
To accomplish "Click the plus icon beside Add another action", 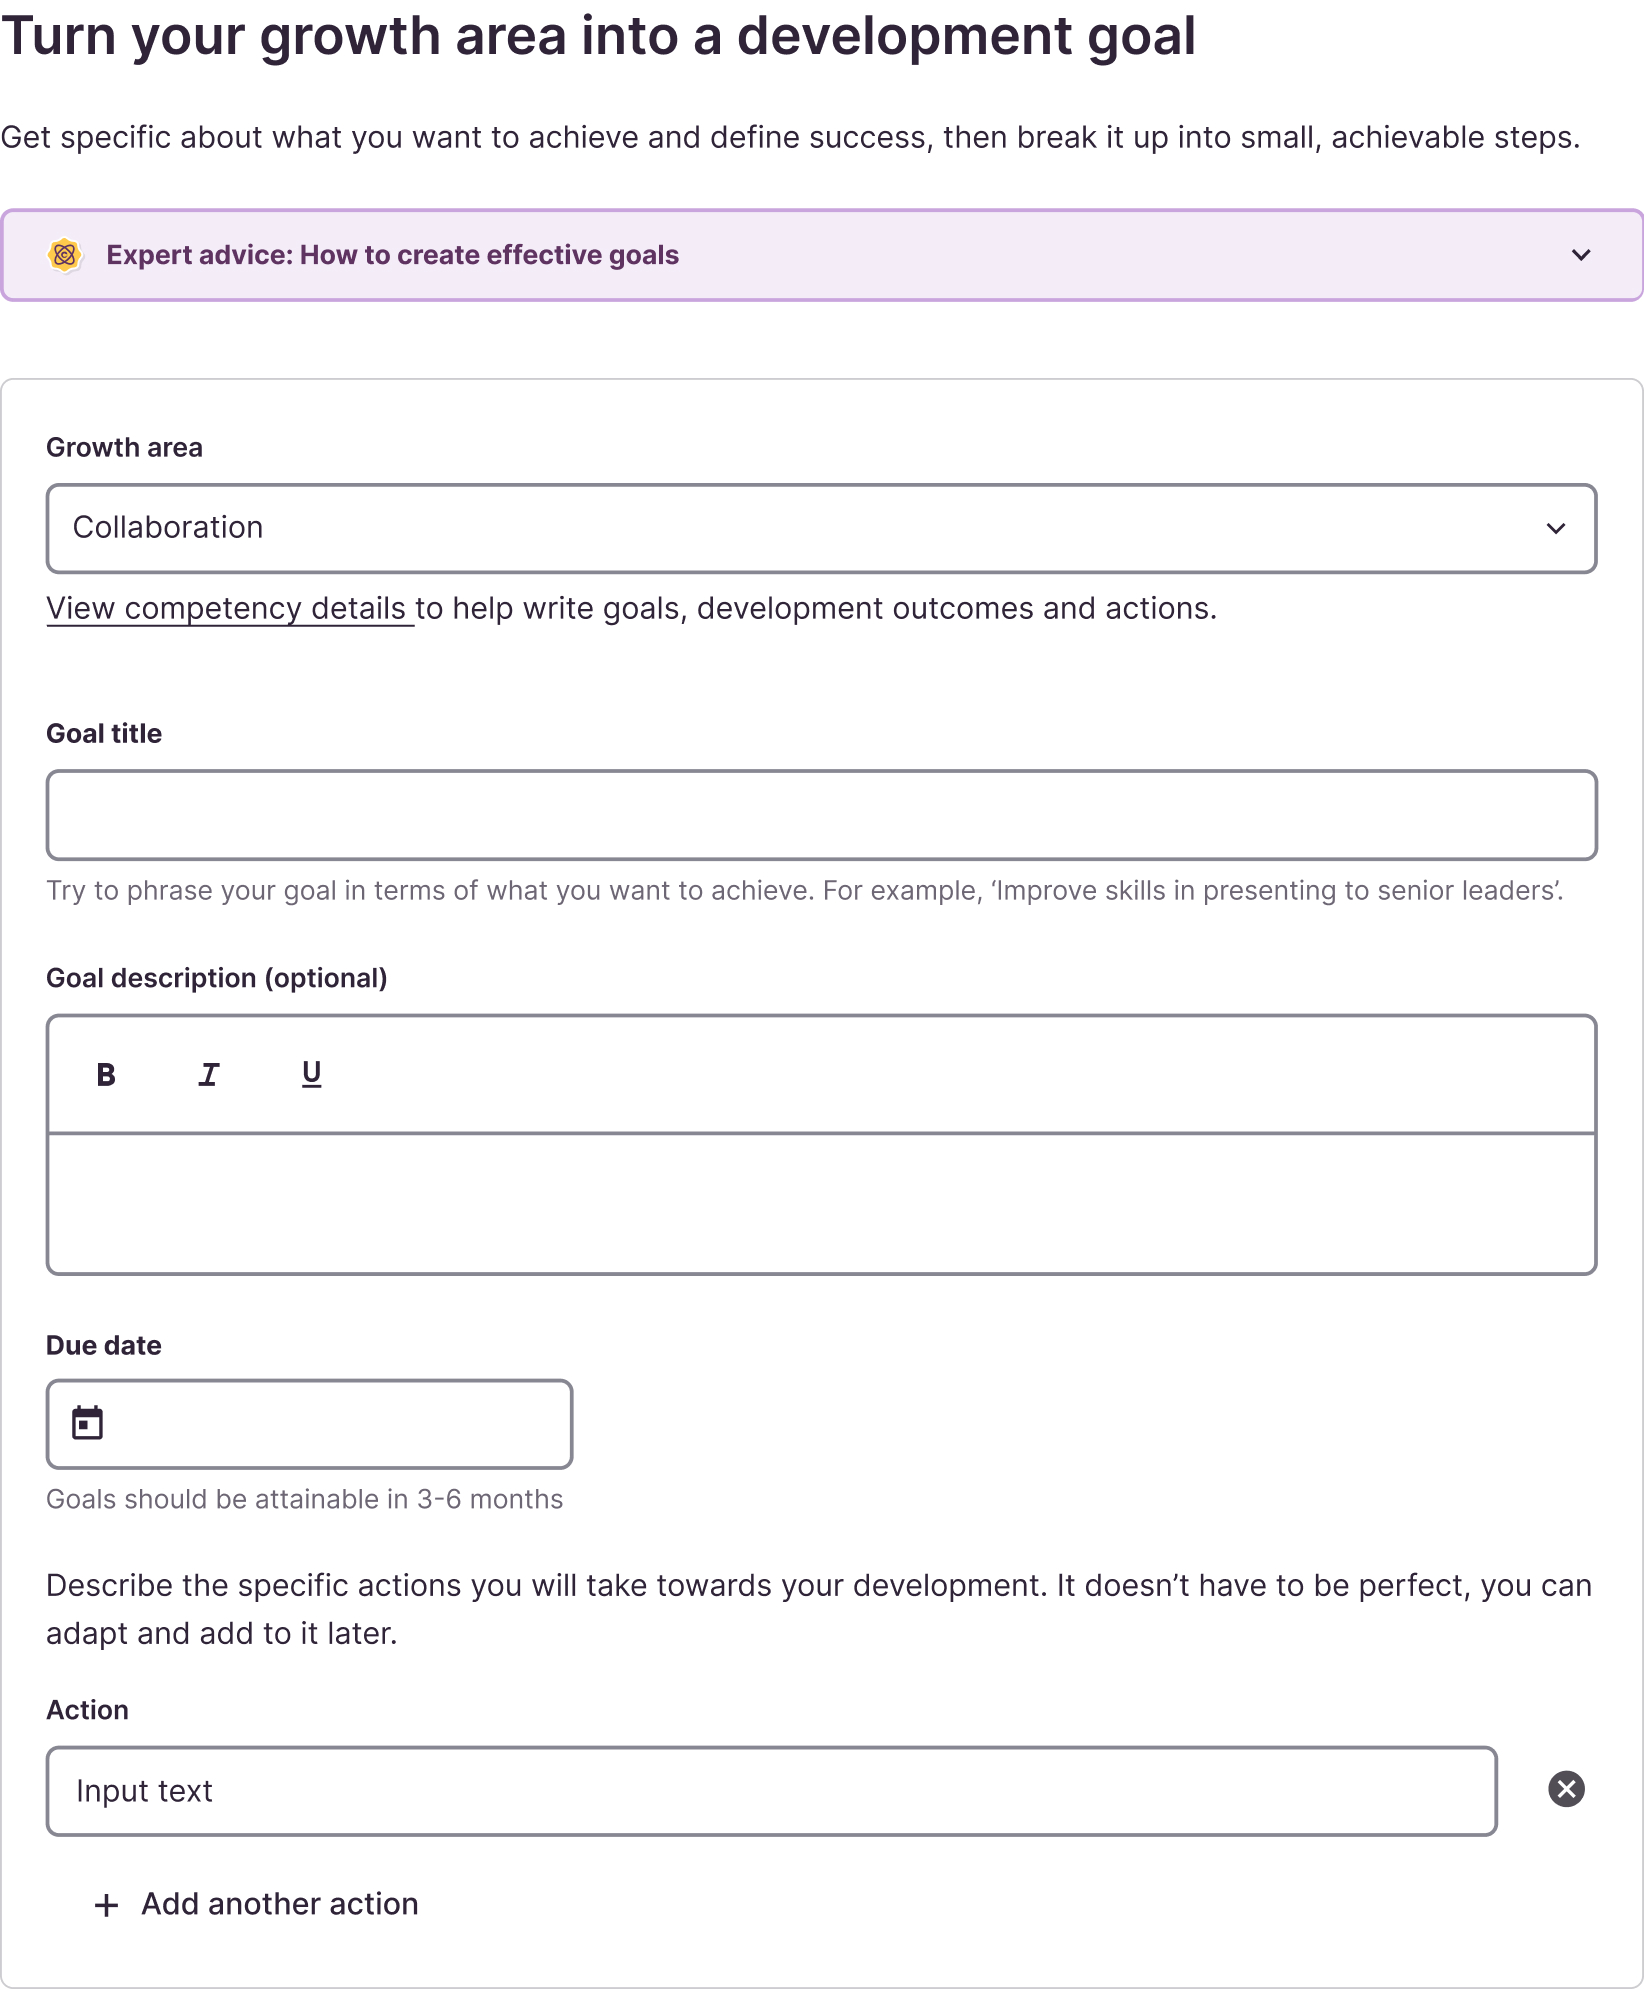I will click(x=106, y=1905).
